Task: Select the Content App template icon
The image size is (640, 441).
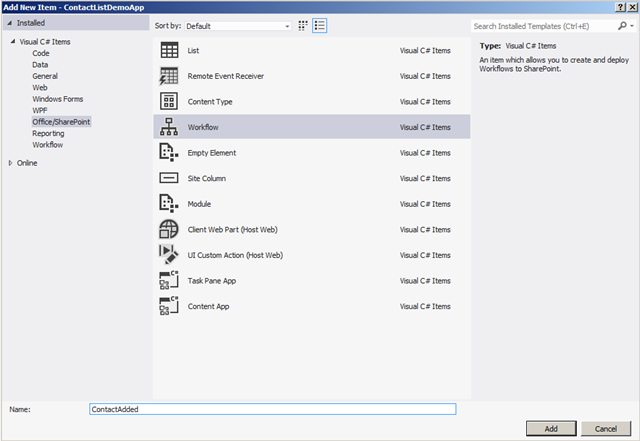Action: 169,306
